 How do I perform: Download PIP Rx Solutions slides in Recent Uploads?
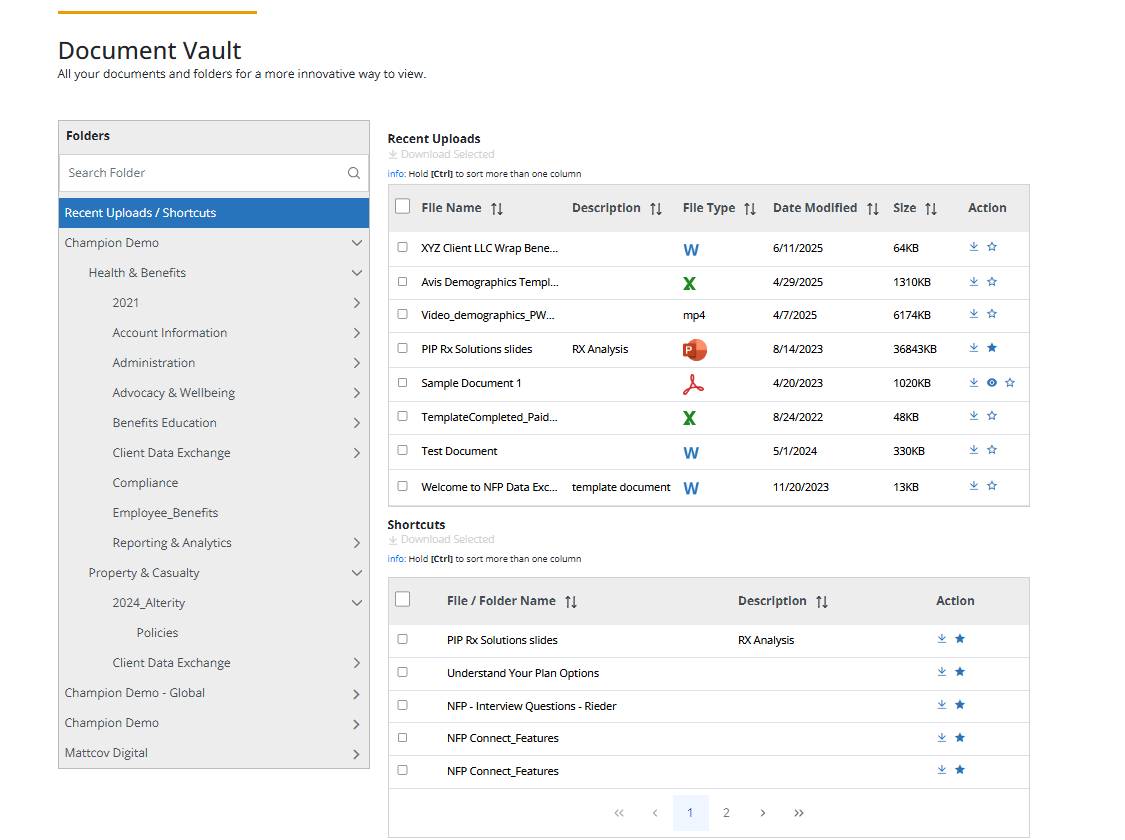tap(974, 348)
